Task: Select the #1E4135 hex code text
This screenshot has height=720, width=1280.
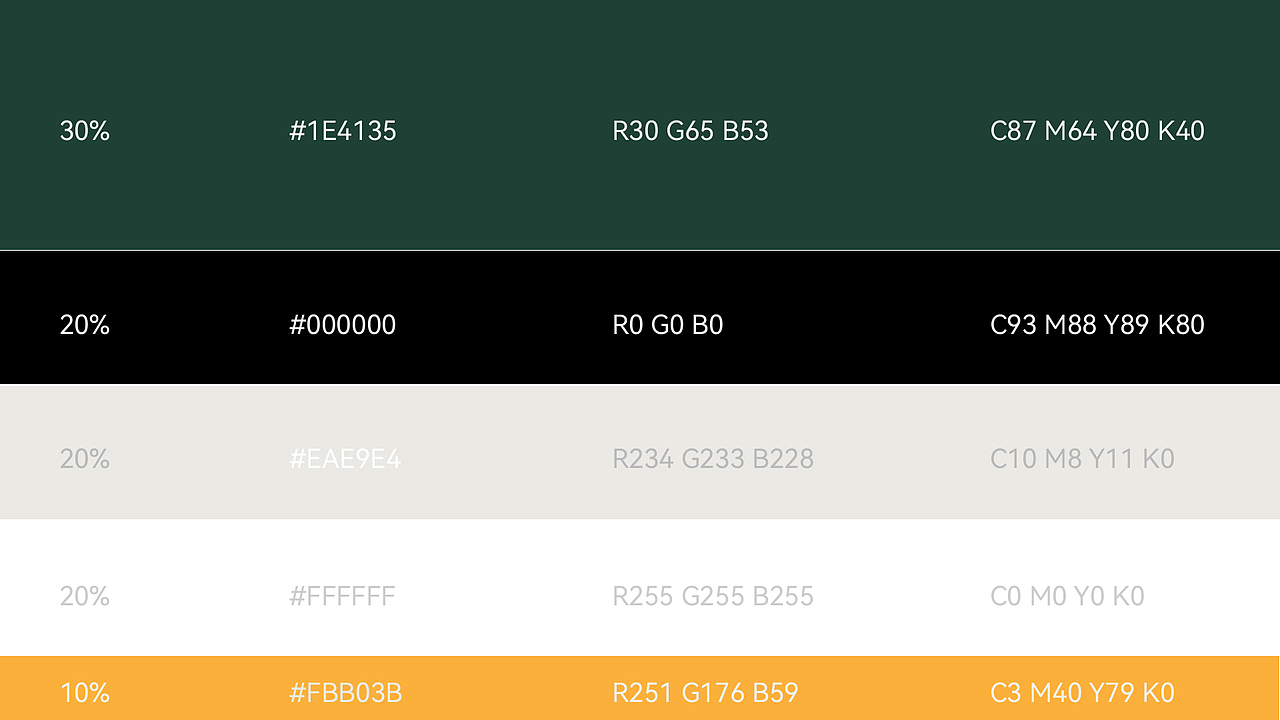Action: 343,131
